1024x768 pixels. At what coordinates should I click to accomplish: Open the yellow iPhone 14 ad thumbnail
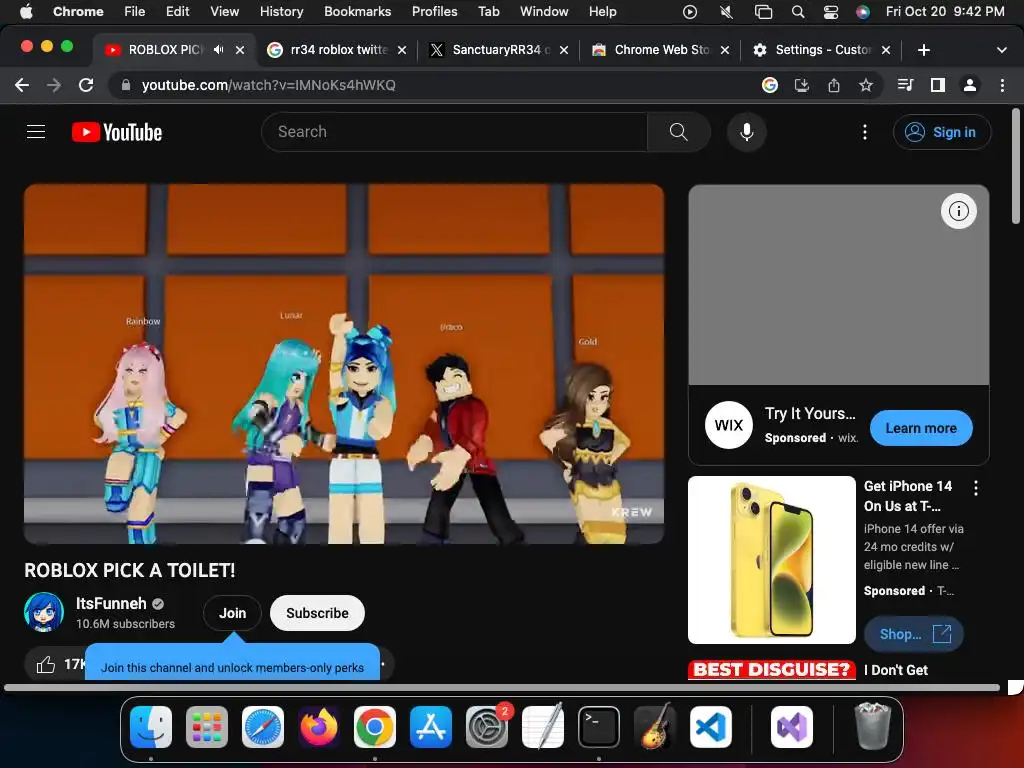coord(771,560)
